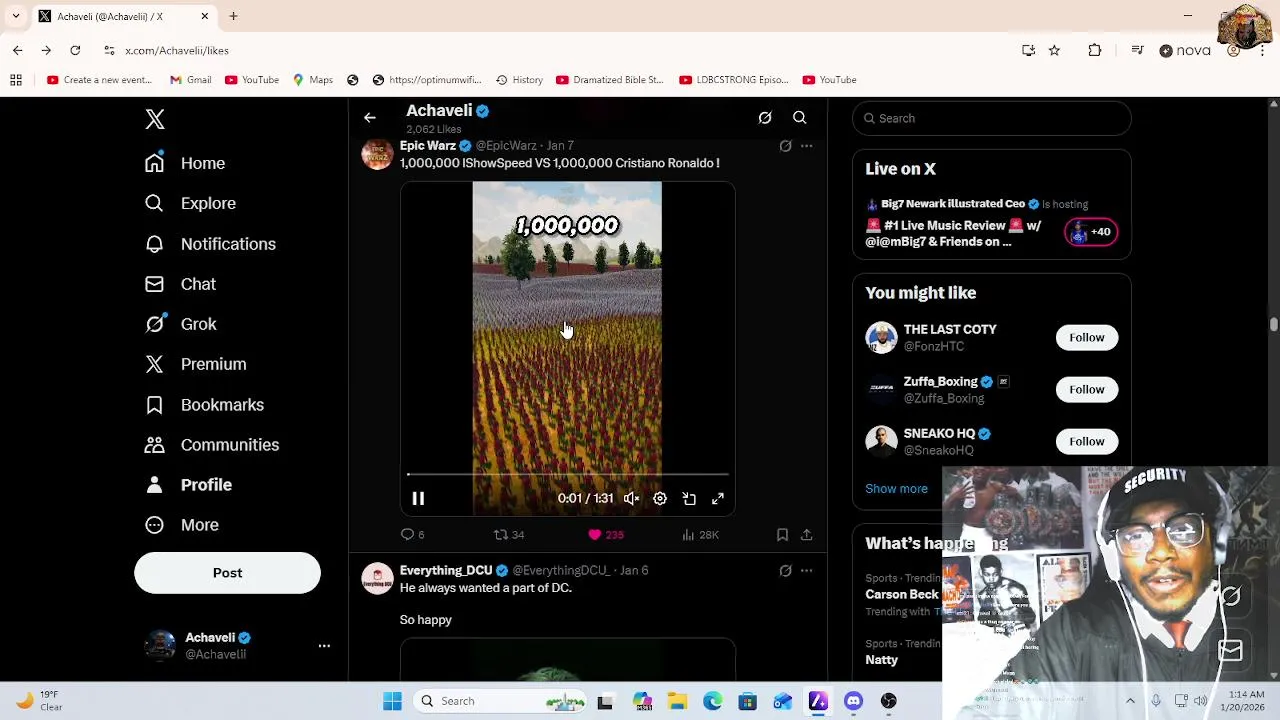Open video settings gear
1280x720 pixels.
[x=660, y=498]
